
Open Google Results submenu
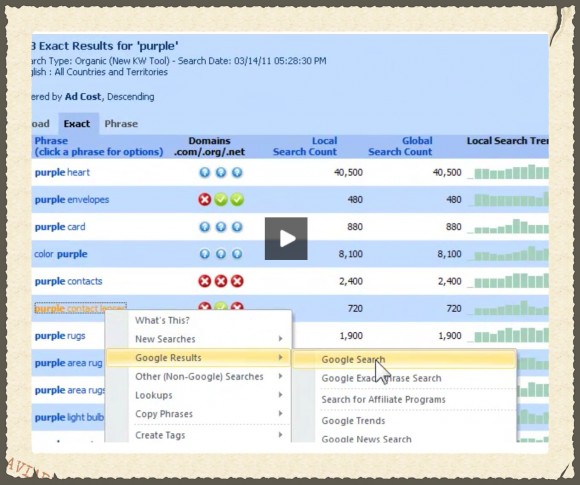point(198,358)
